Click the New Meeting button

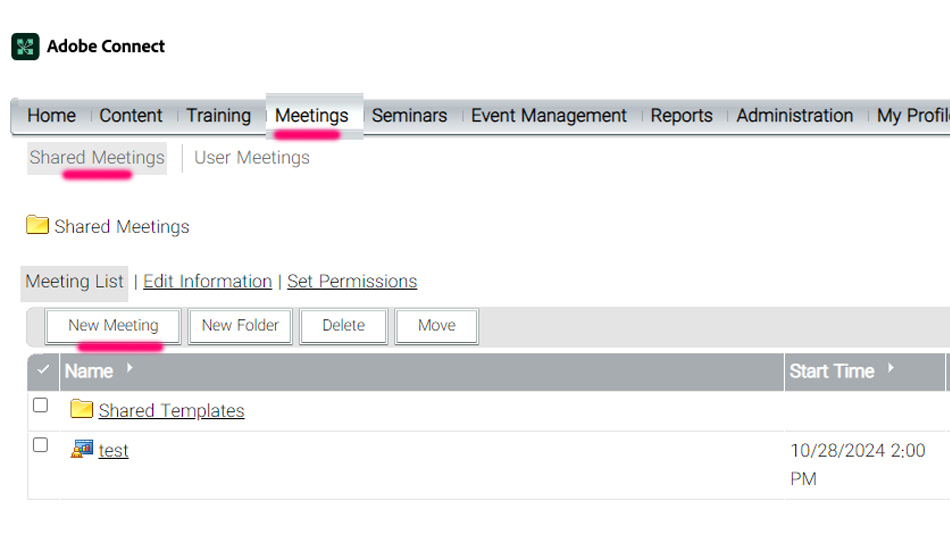point(113,326)
